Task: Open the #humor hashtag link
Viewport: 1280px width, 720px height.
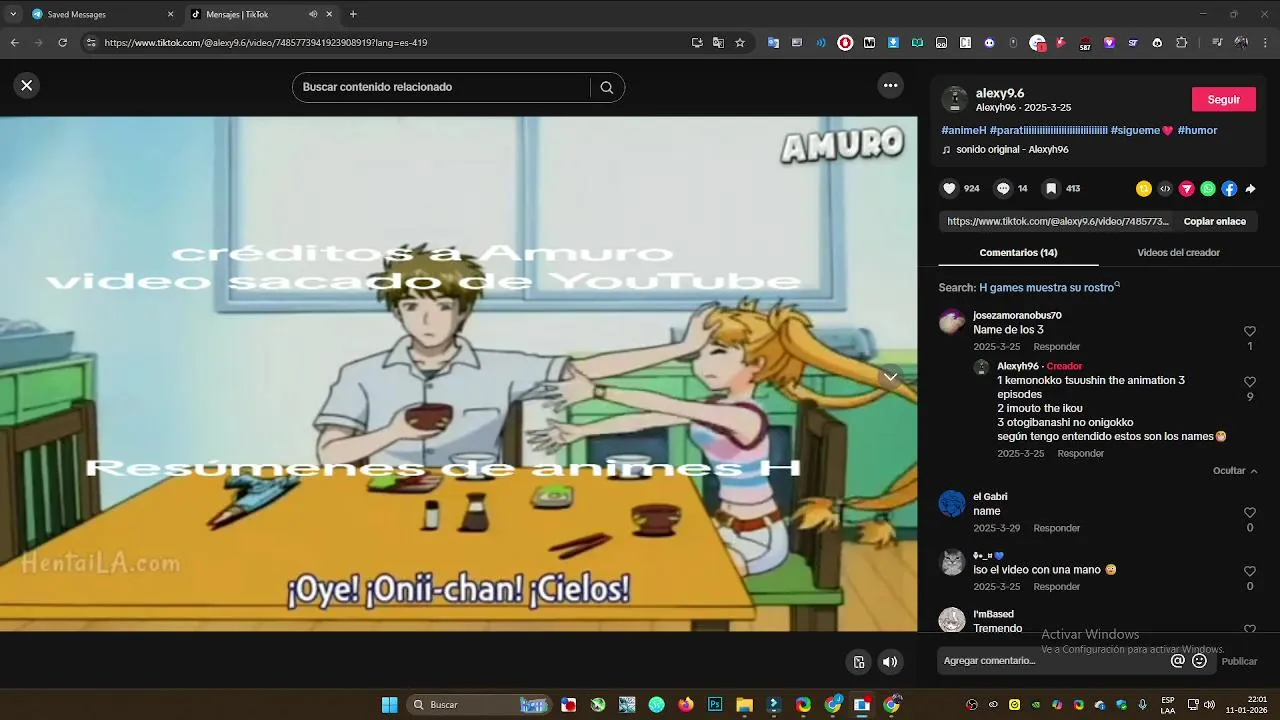Action: (x=1197, y=131)
